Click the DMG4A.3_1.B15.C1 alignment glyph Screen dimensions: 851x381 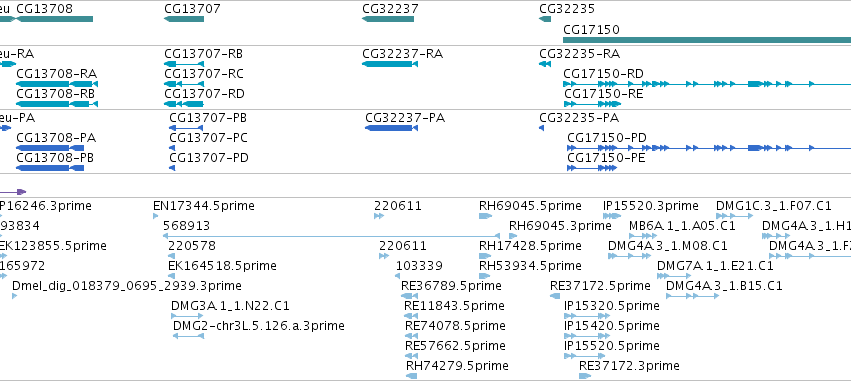point(693,296)
